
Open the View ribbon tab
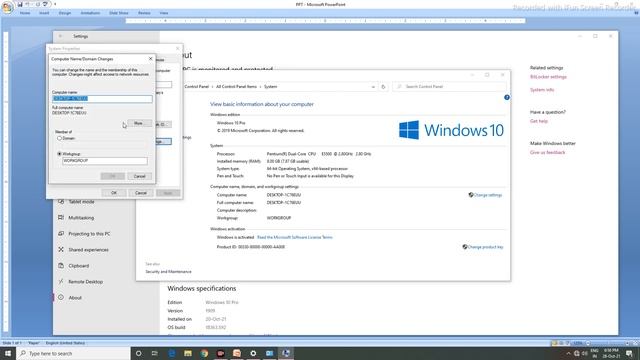(164, 13)
